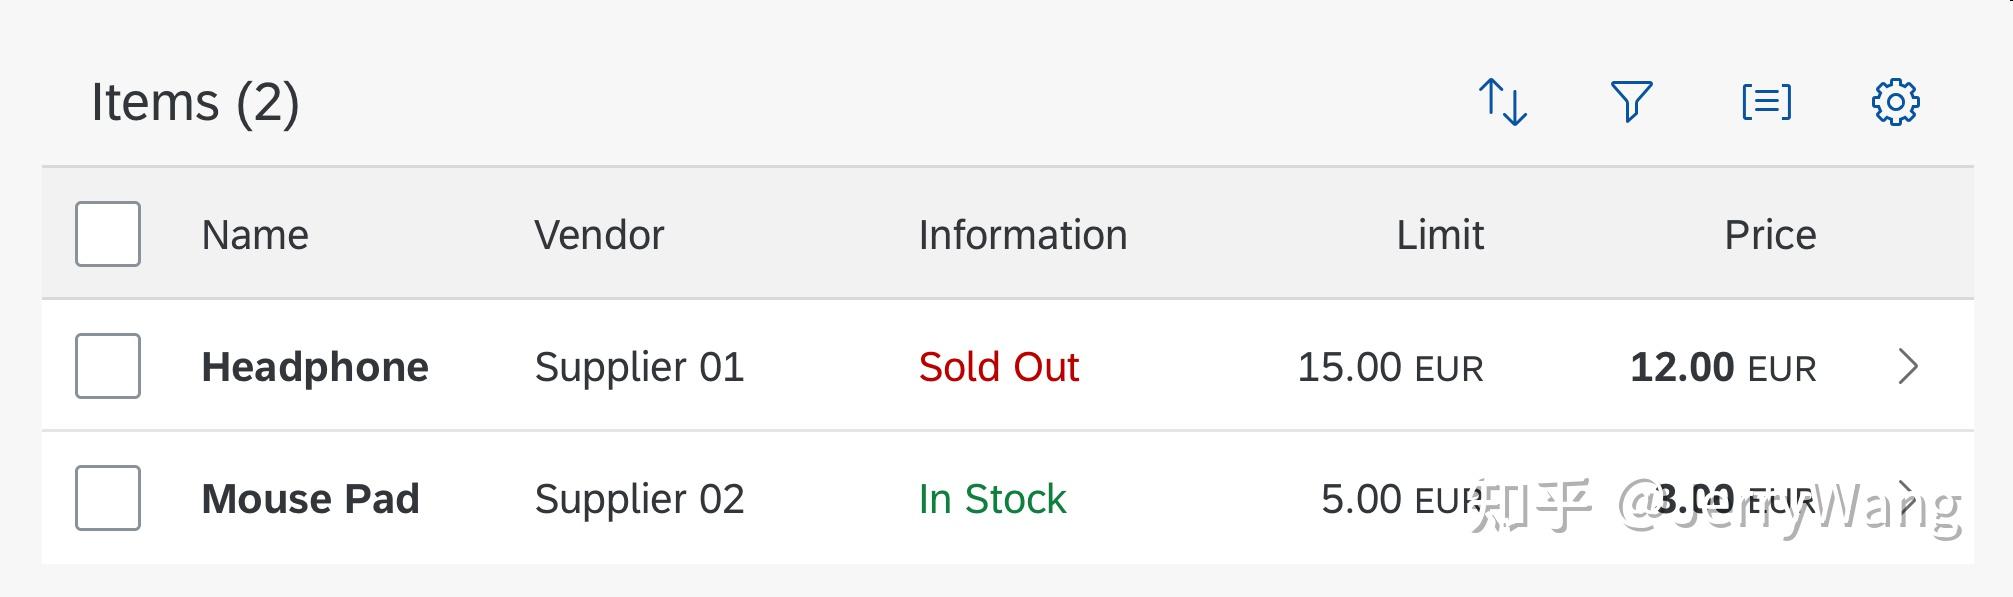
Task: Toggle the select-all checkbox in header
Action: [108, 234]
